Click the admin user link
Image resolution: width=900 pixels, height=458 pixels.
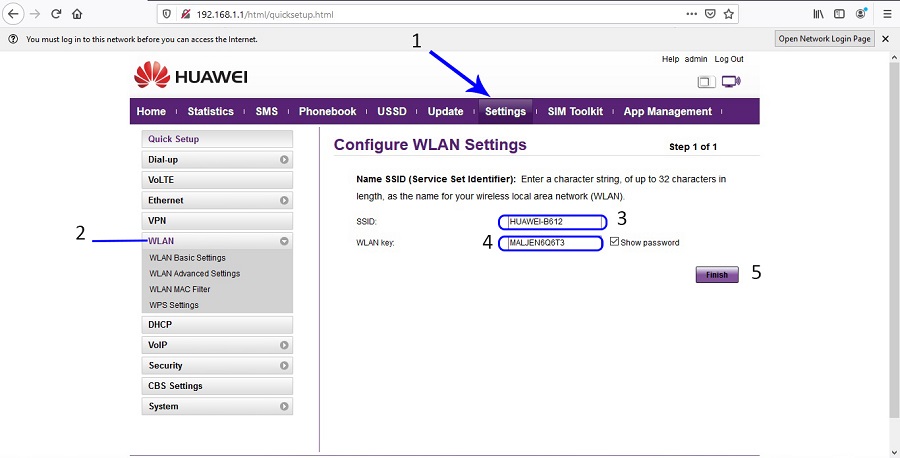click(696, 59)
